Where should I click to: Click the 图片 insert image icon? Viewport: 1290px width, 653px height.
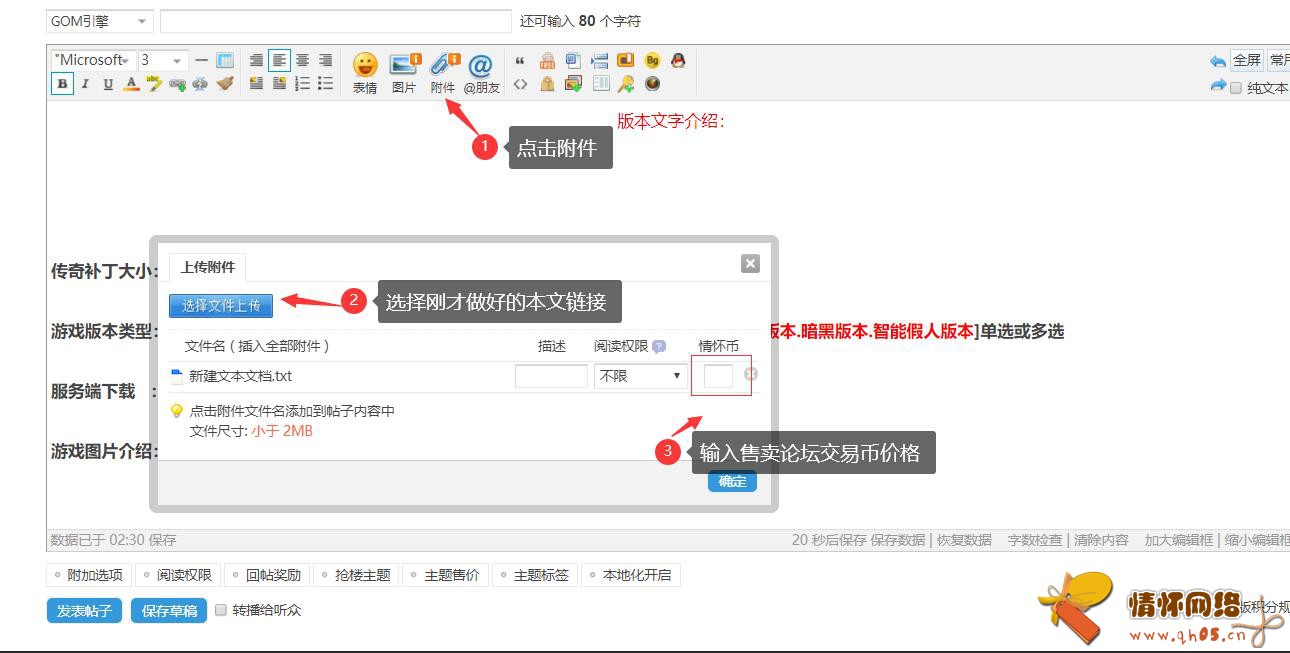404,66
